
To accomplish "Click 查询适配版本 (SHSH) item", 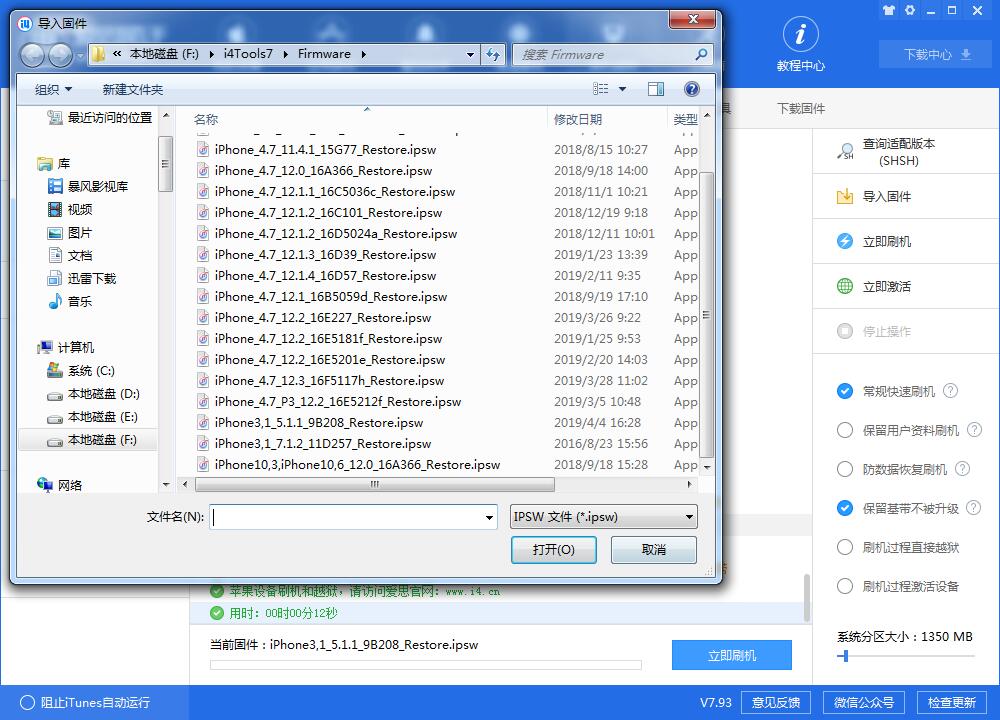I will pyautogui.click(x=899, y=152).
